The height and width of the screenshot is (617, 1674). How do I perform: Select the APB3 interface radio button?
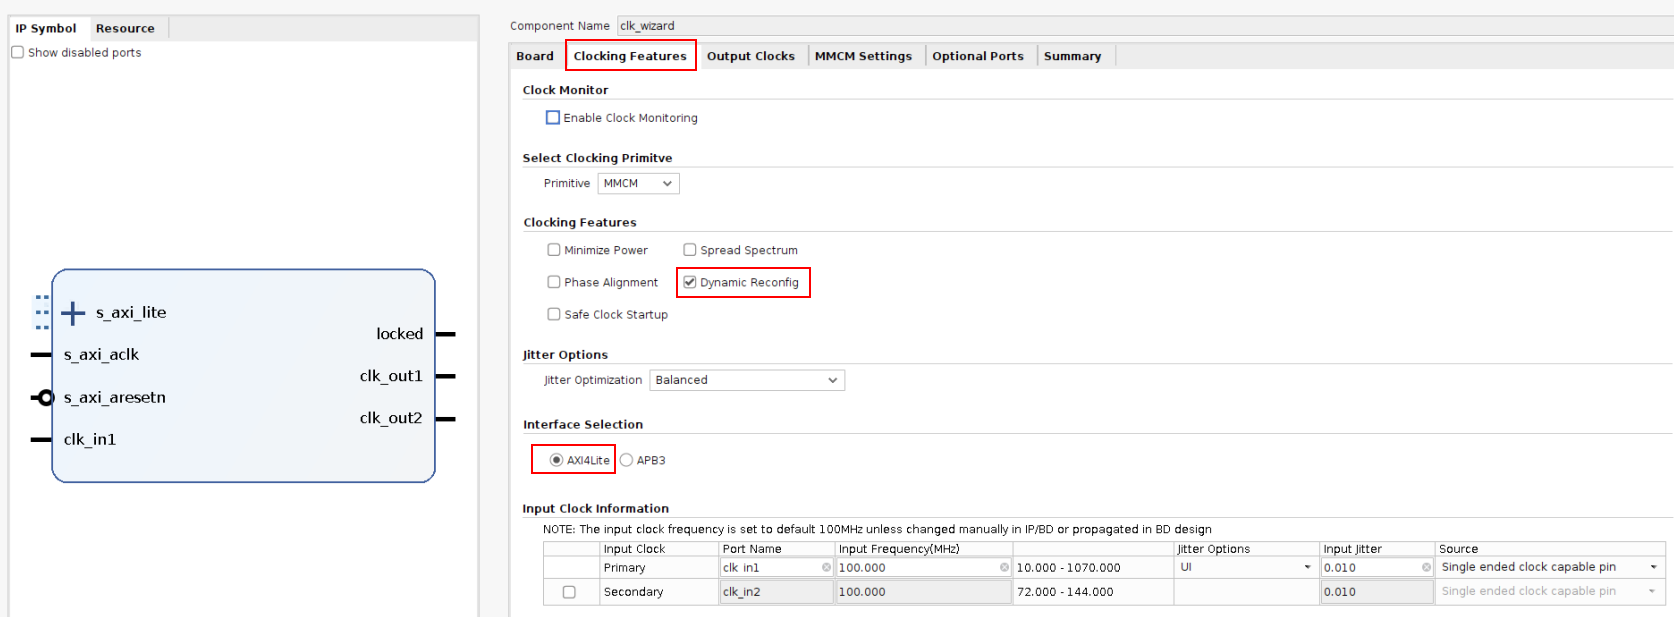click(x=626, y=460)
